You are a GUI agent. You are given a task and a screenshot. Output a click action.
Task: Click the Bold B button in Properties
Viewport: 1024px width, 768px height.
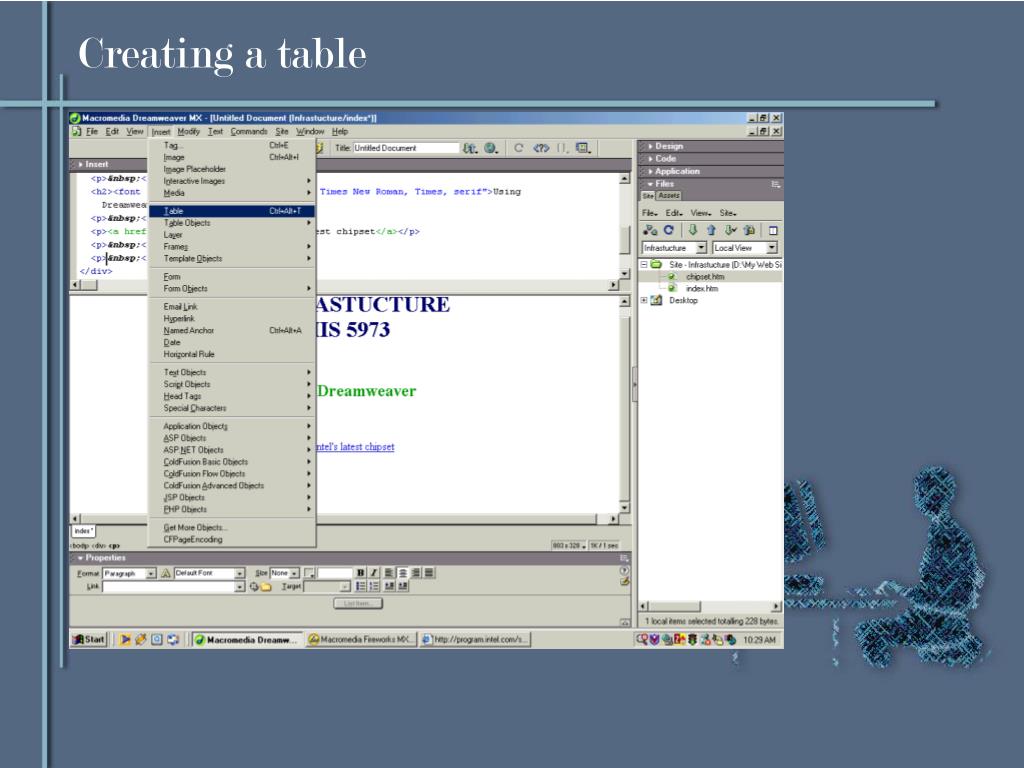point(360,573)
